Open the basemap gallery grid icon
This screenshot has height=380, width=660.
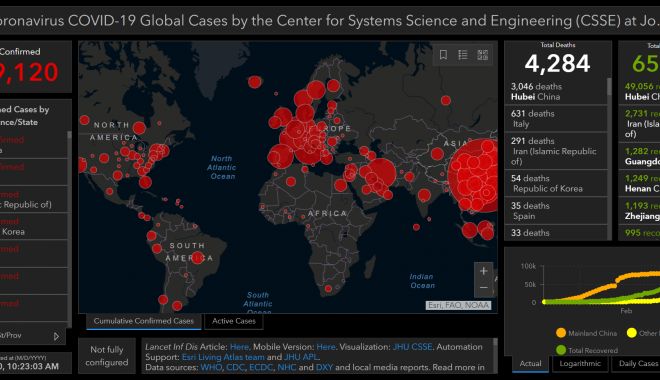[482, 55]
